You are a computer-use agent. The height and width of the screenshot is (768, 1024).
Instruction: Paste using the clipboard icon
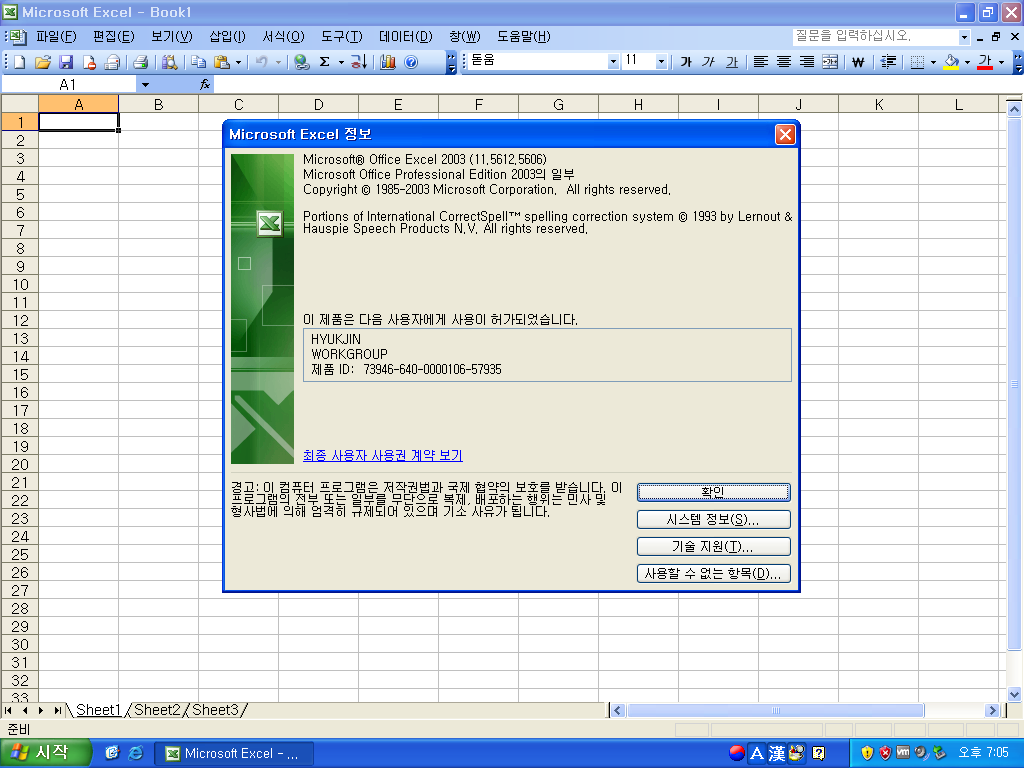pyautogui.click(x=222, y=62)
